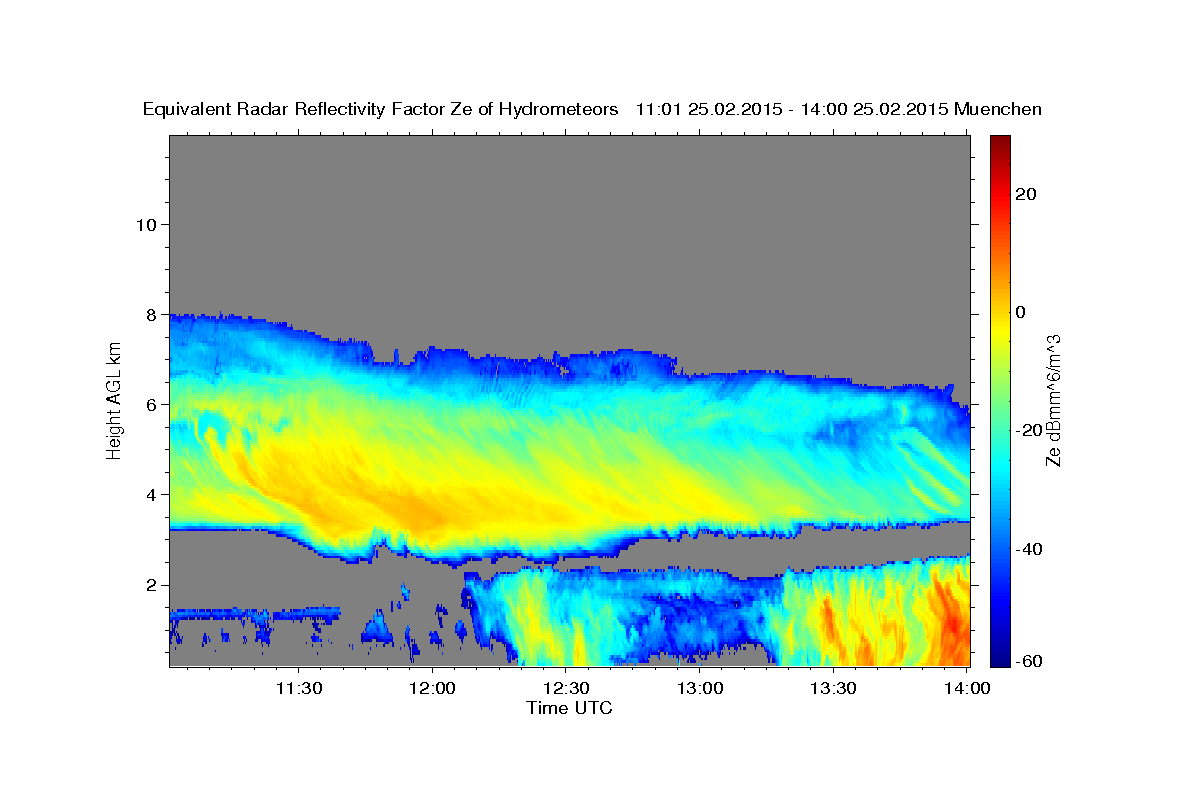Click the height tick label '2'
The image size is (1200, 800).
pyautogui.click(x=150, y=585)
